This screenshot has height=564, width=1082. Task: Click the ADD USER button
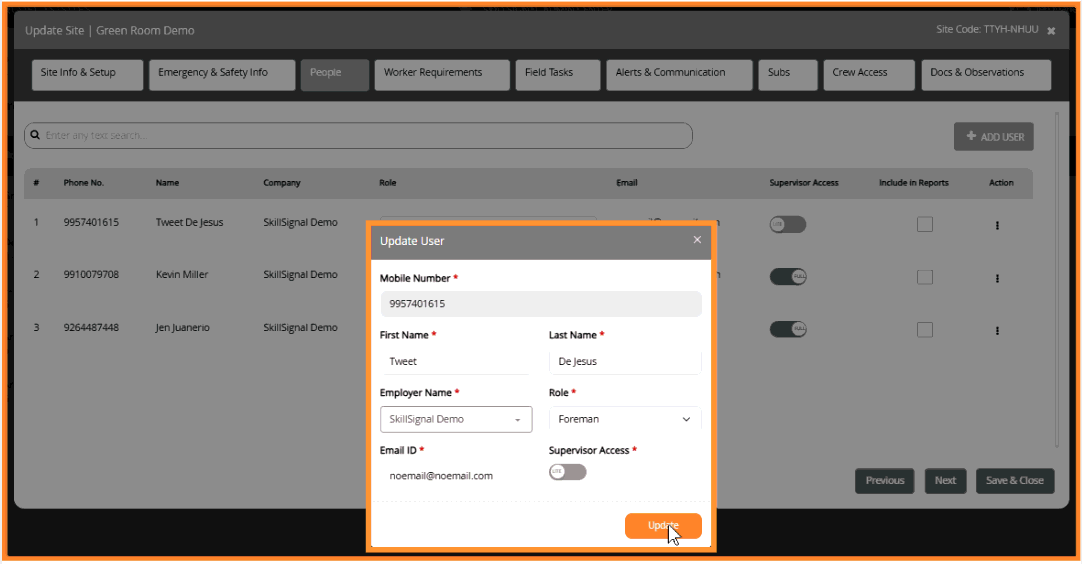pos(994,137)
